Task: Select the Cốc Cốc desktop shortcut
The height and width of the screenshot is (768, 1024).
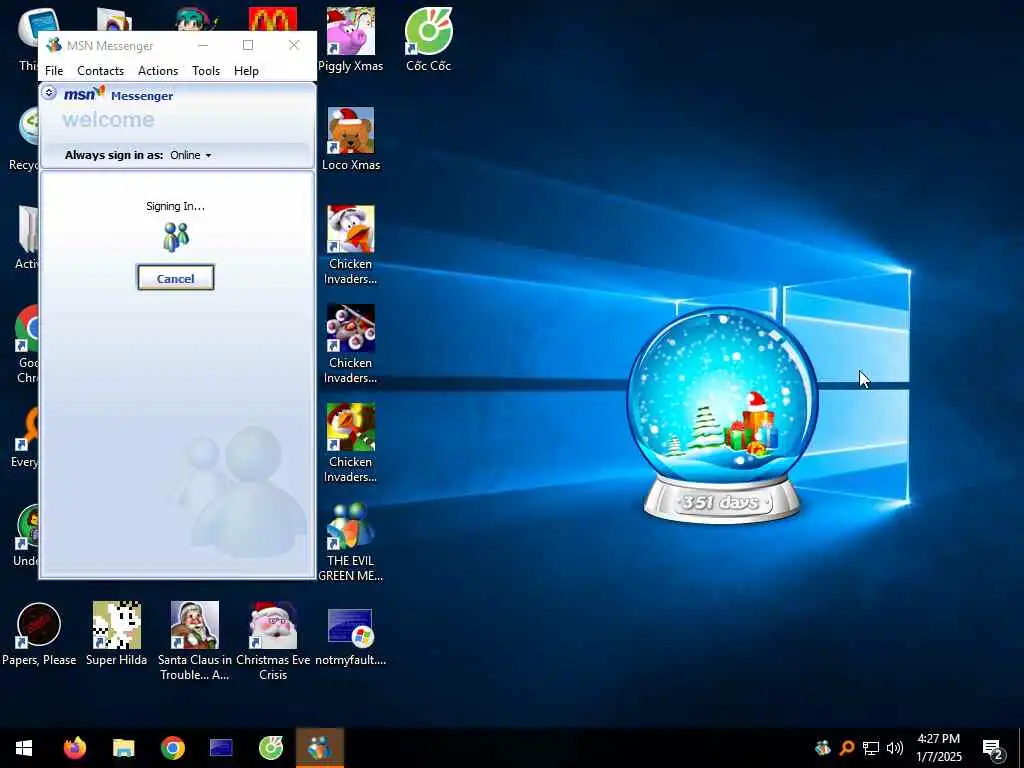Action: 428,39
